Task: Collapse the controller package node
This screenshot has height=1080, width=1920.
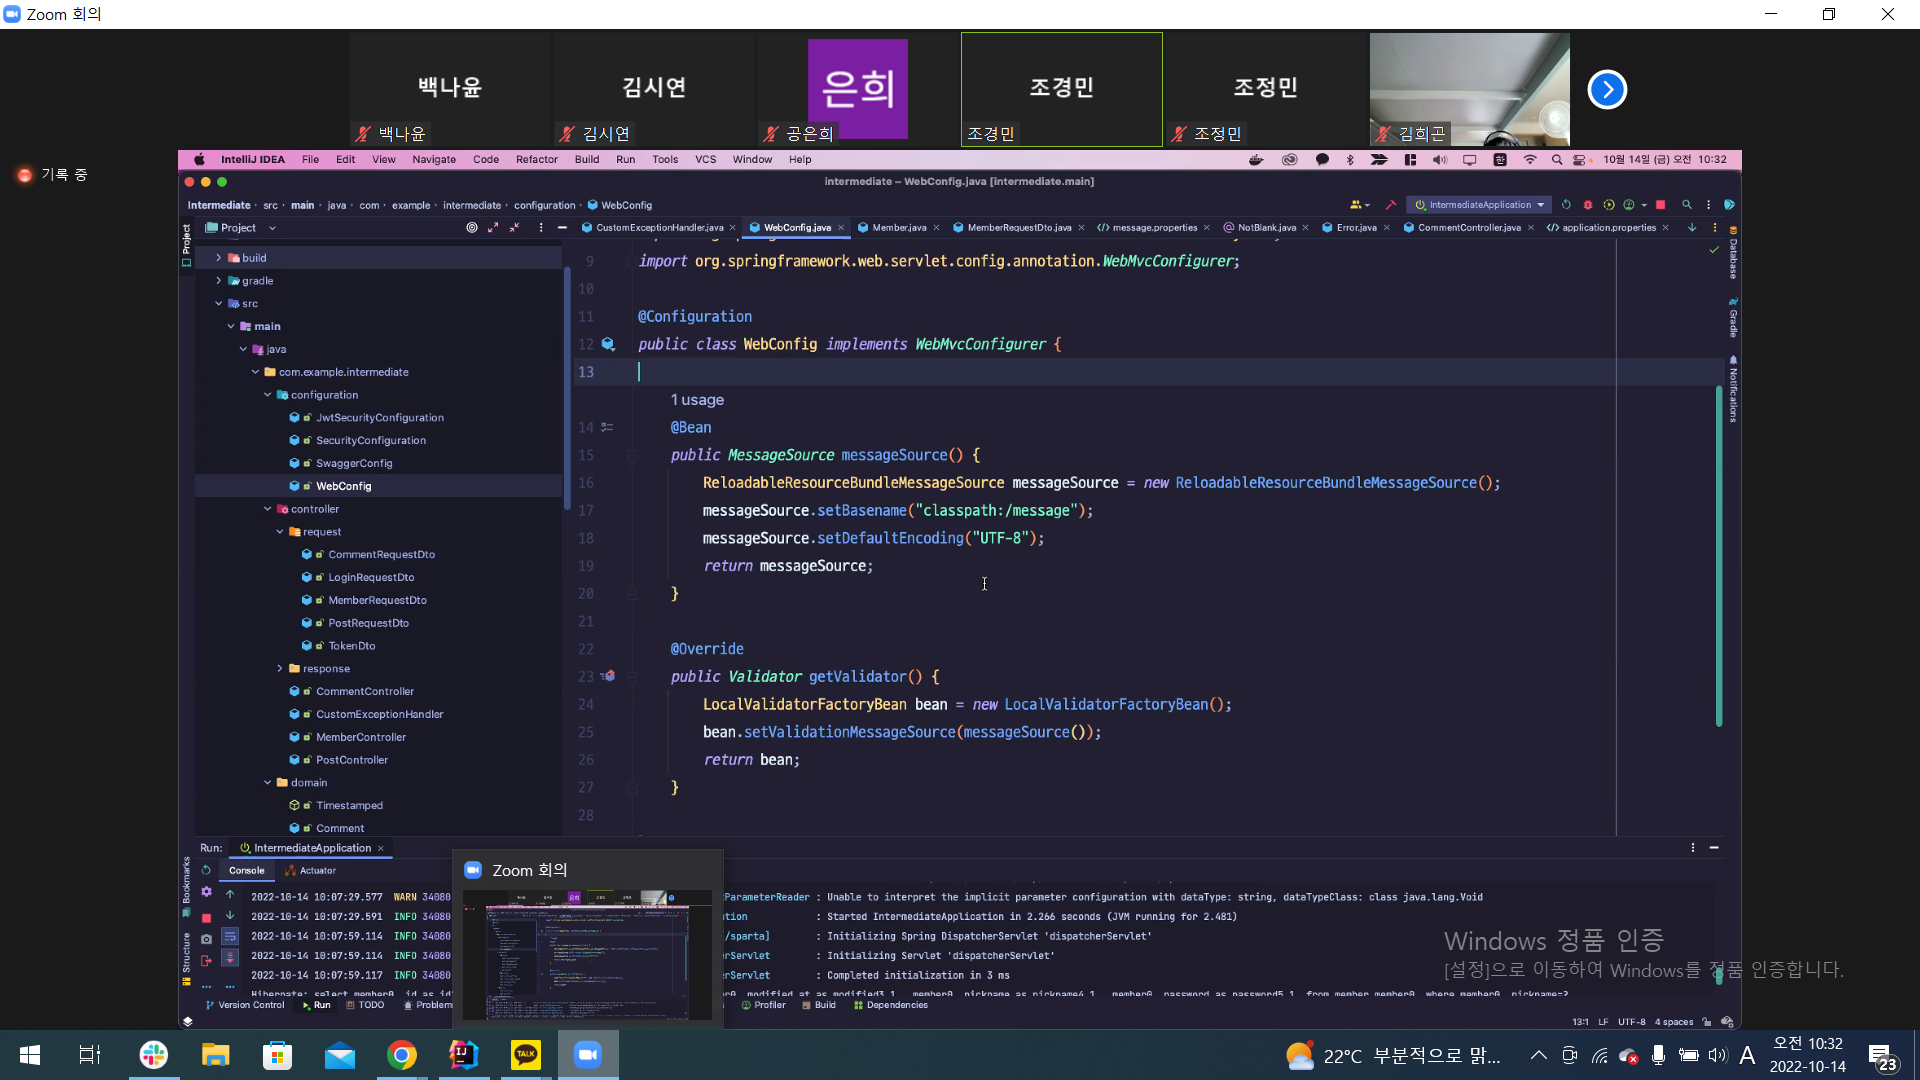Action: pos(267,509)
